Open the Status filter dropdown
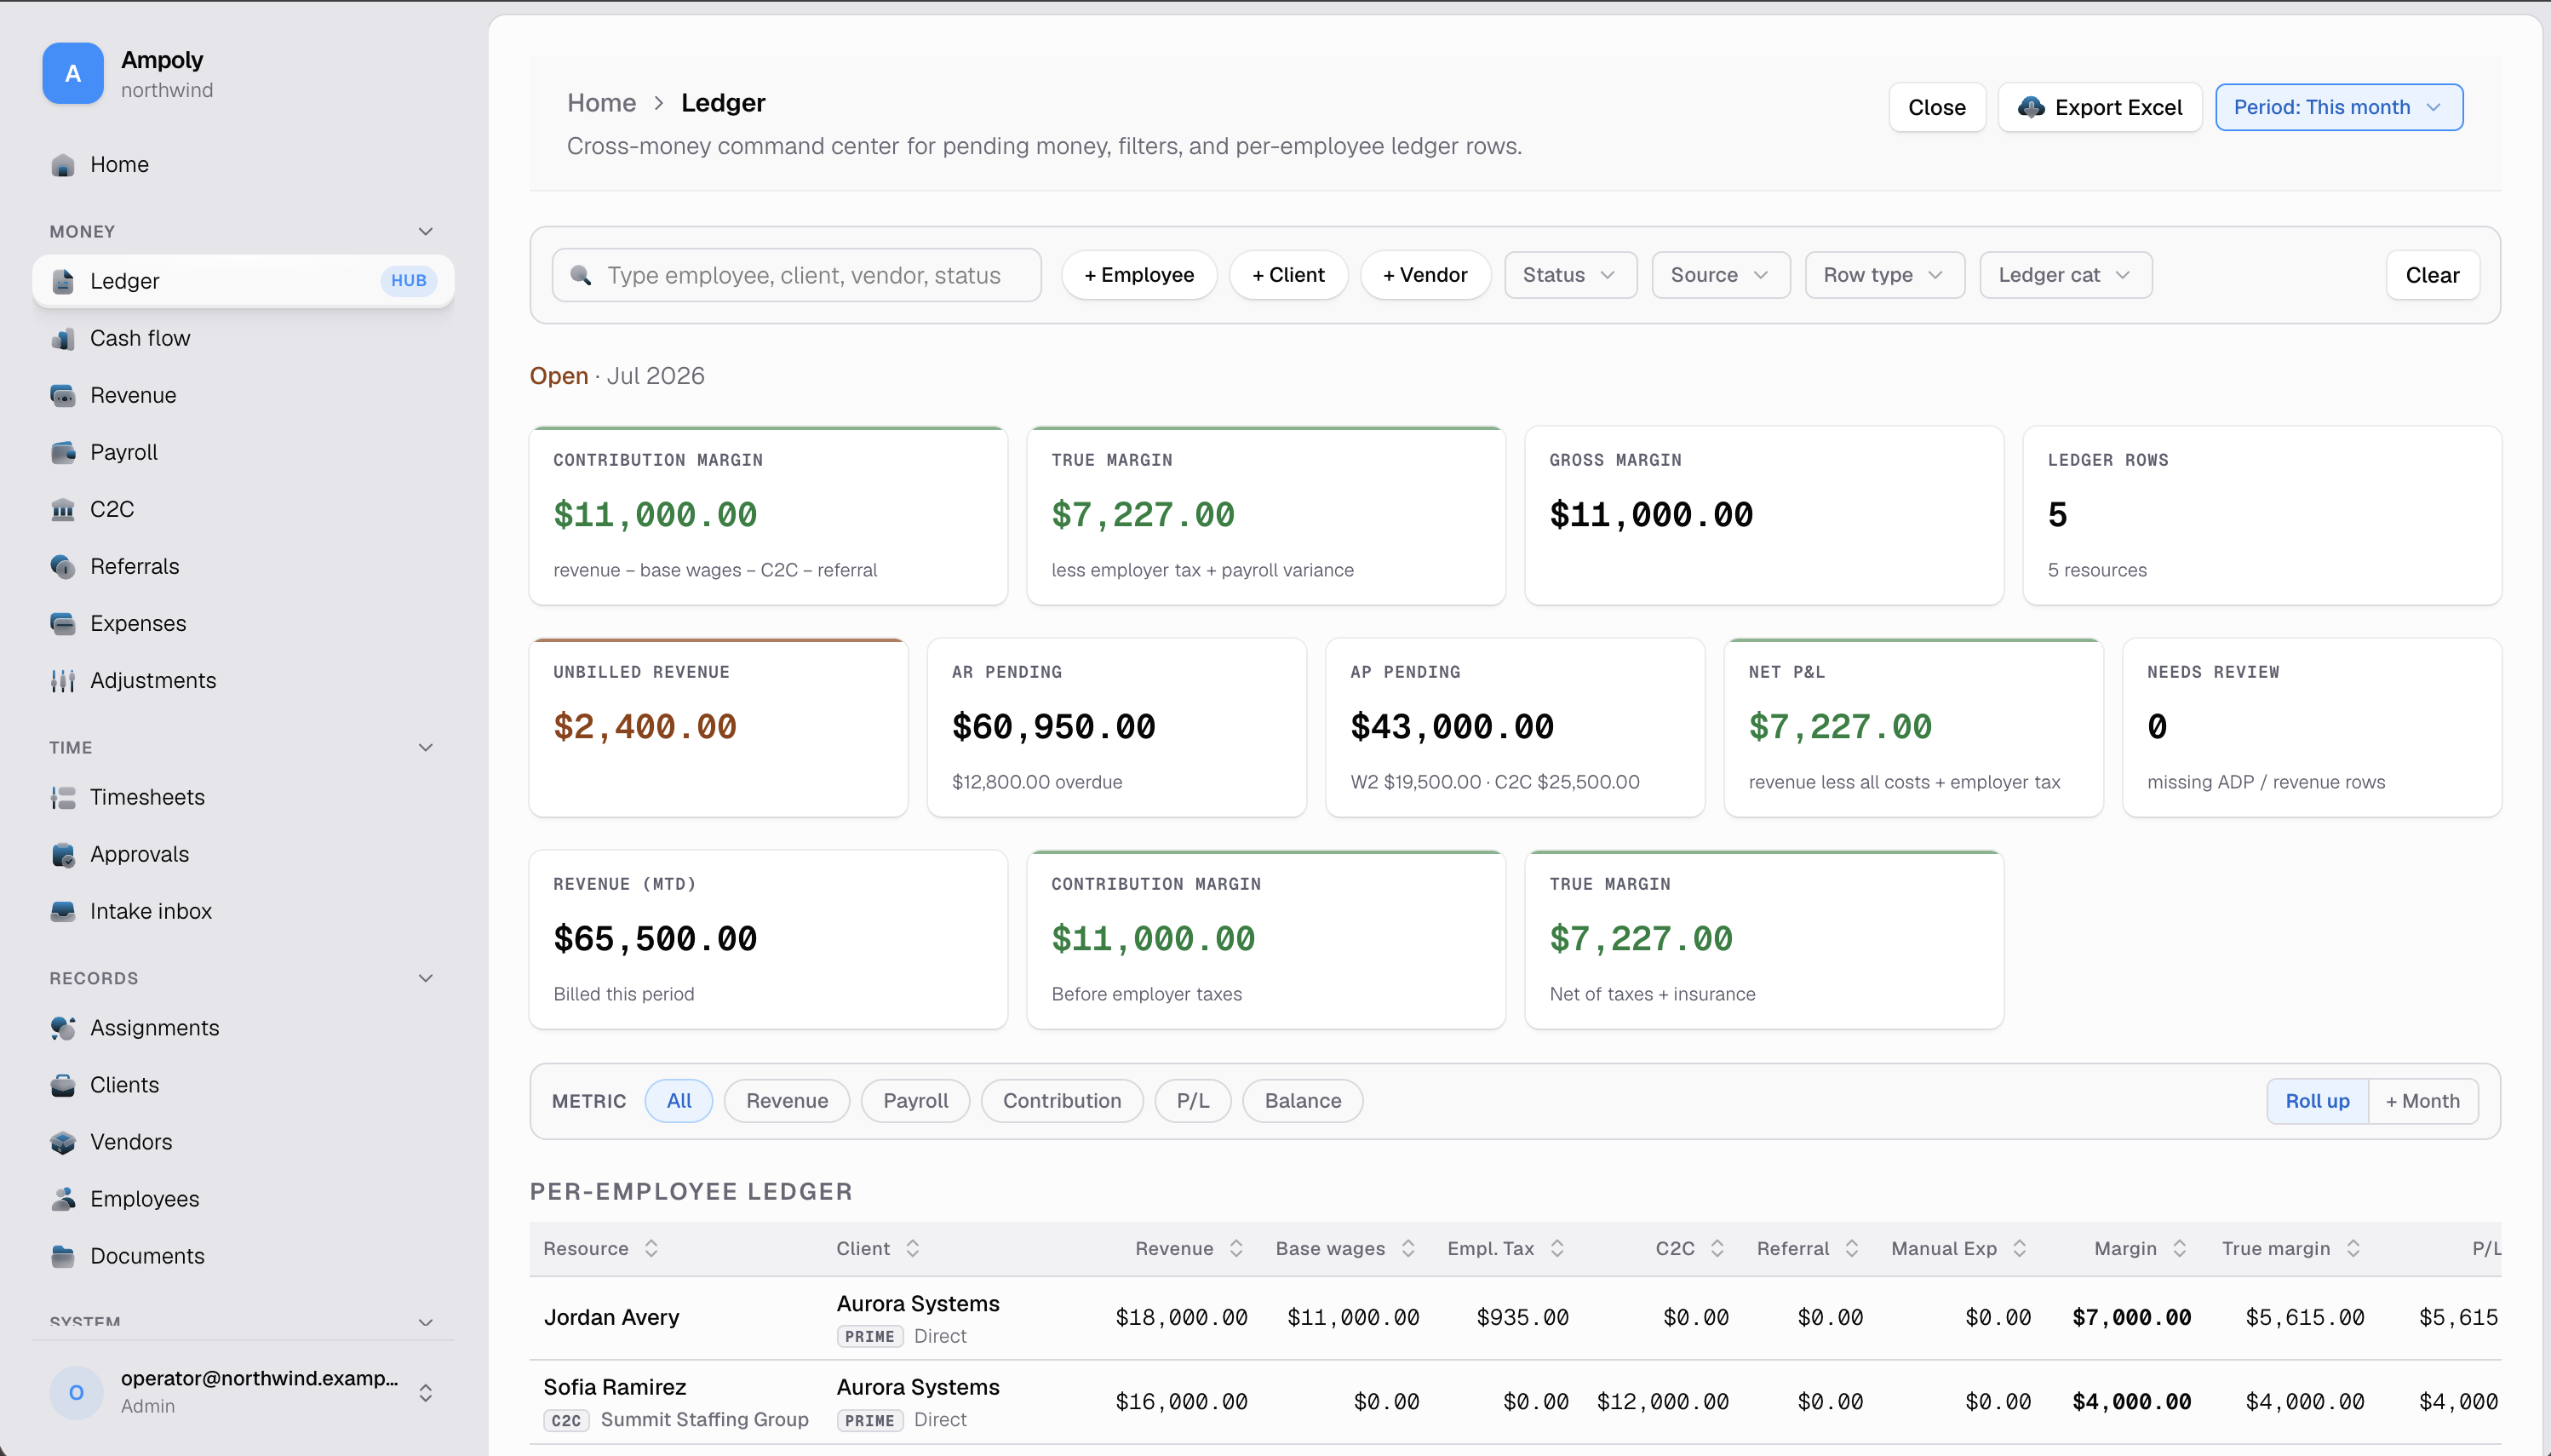The image size is (2551, 1456). point(1570,275)
